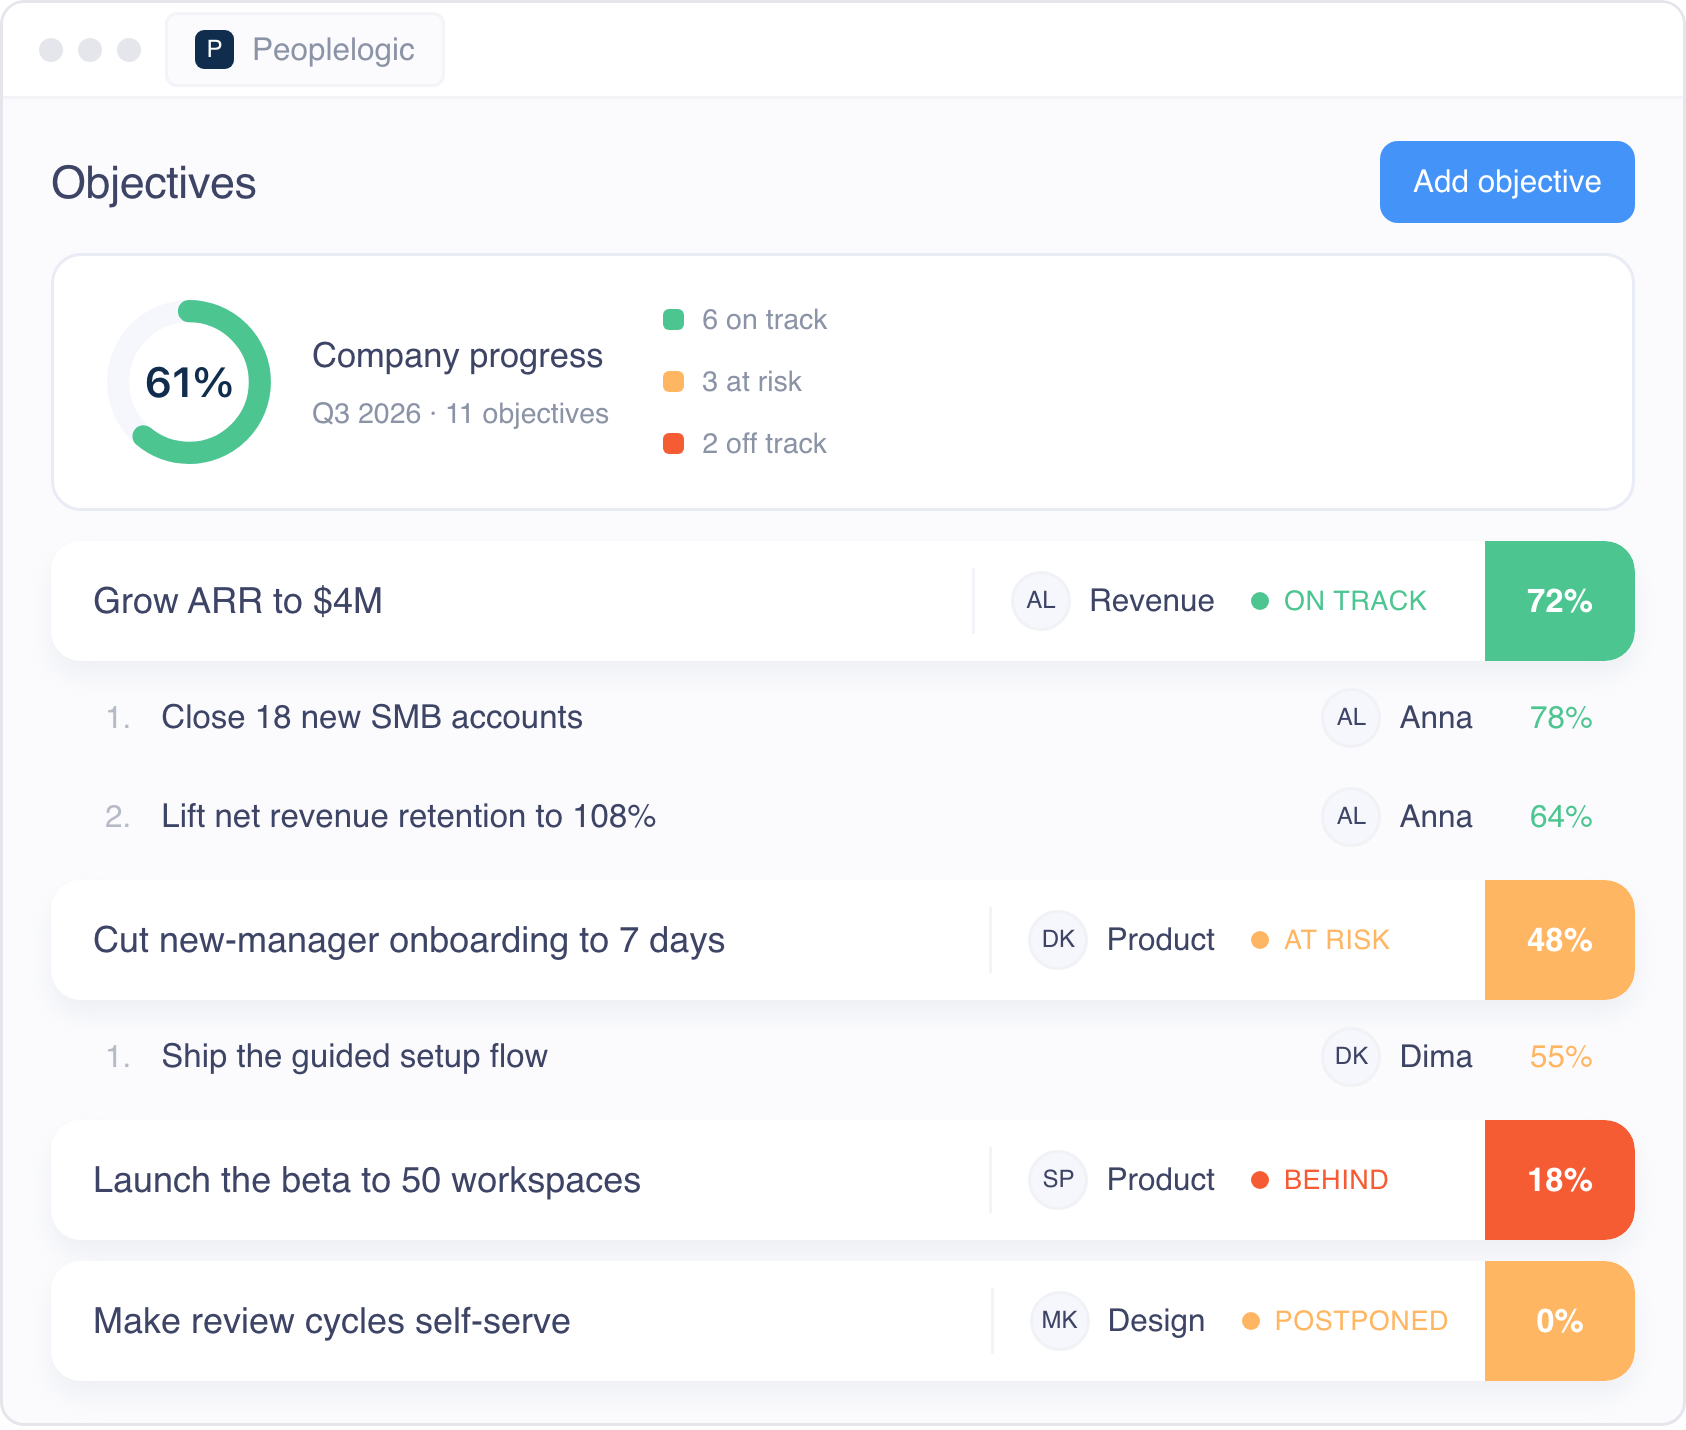
Task: Select the orange 3 at risk swatch
Action: tap(674, 382)
